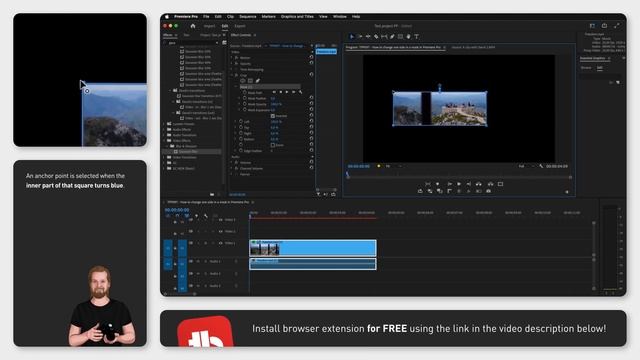
Task: Switch to Browse in Essential Graphics
Action: (x=586, y=68)
